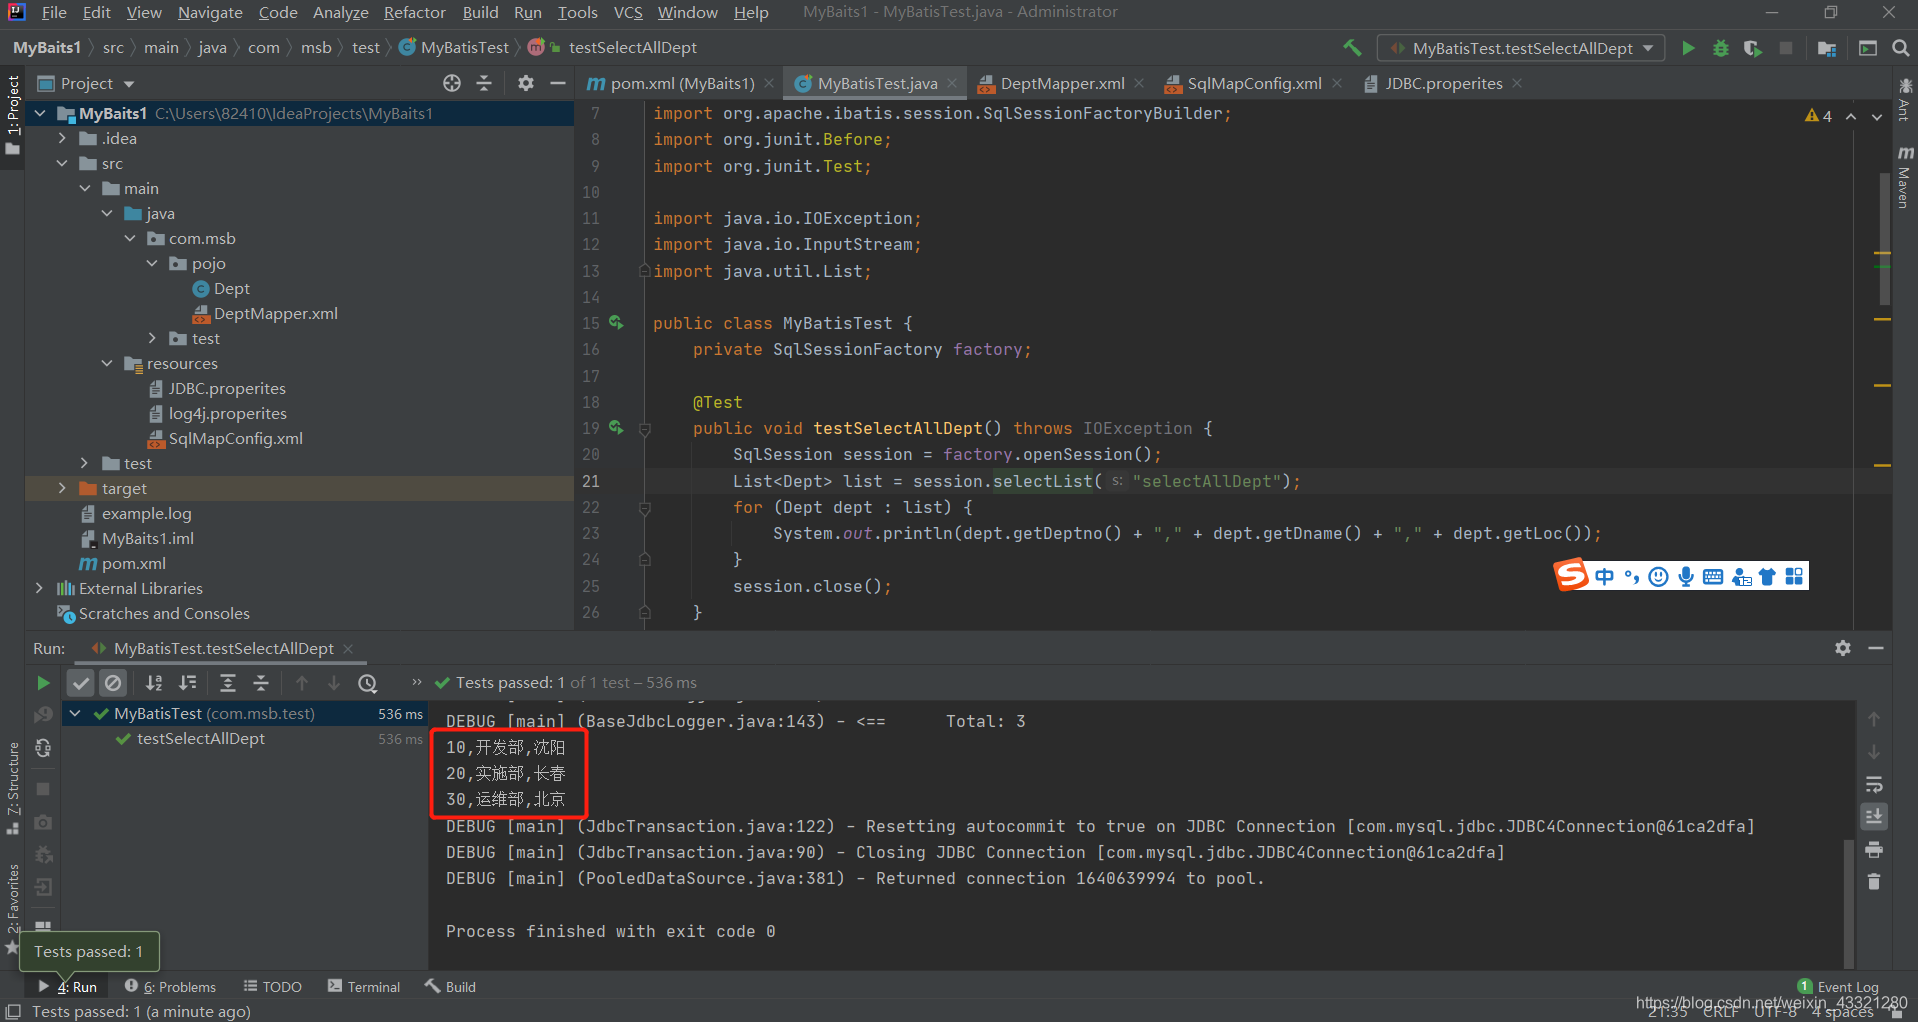Viewport: 1918px width, 1022px height.
Task: Open the Refactor menu
Action: click(414, 12)
